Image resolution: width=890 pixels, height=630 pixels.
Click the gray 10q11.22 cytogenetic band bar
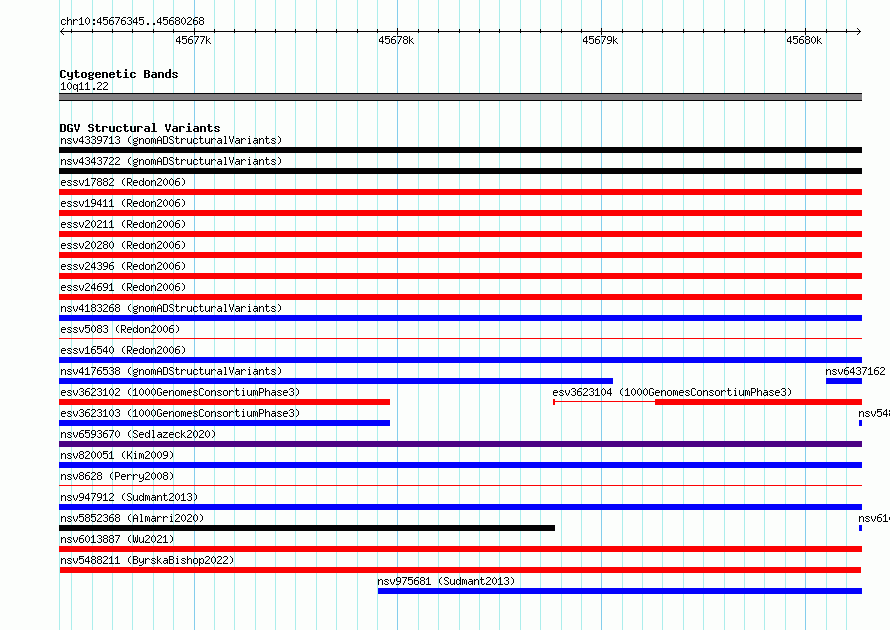[x=460, y=97]
